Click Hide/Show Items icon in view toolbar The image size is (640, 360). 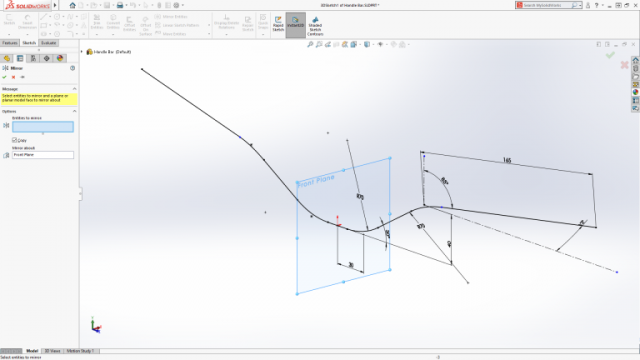tap(380, 44)
